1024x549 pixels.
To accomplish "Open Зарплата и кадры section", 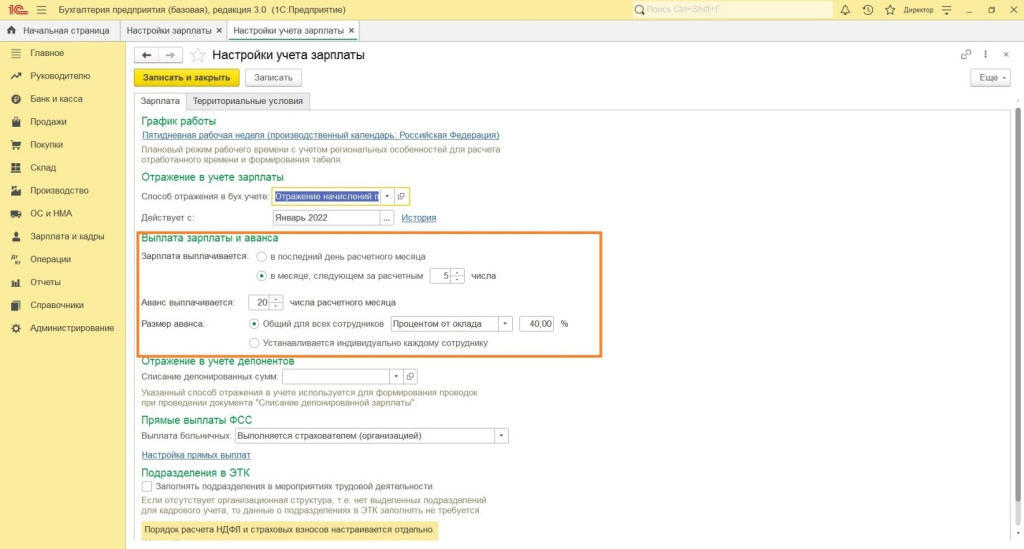I will (67, 237).
